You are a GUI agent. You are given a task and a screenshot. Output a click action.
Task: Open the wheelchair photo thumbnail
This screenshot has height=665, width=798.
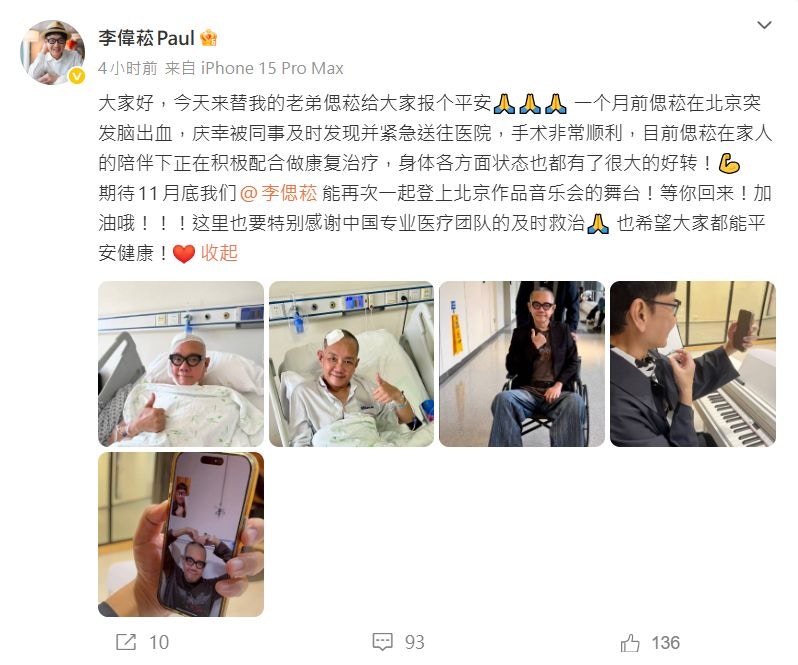[522, 364]
